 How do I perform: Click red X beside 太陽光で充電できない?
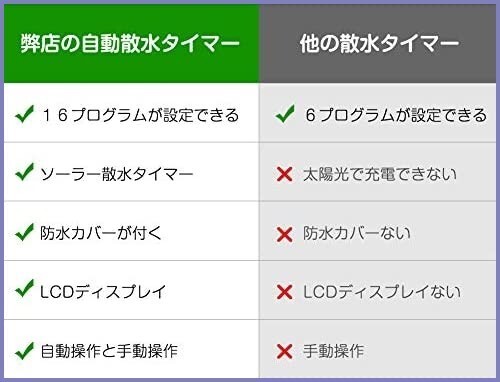(285, 174)
